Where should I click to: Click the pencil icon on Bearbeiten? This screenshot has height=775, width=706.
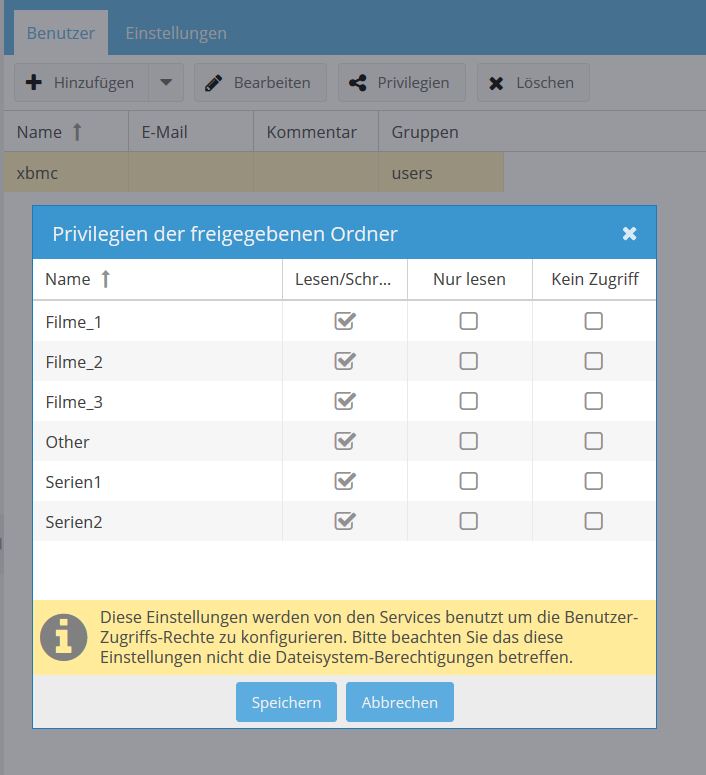click(x=214, y=83)
